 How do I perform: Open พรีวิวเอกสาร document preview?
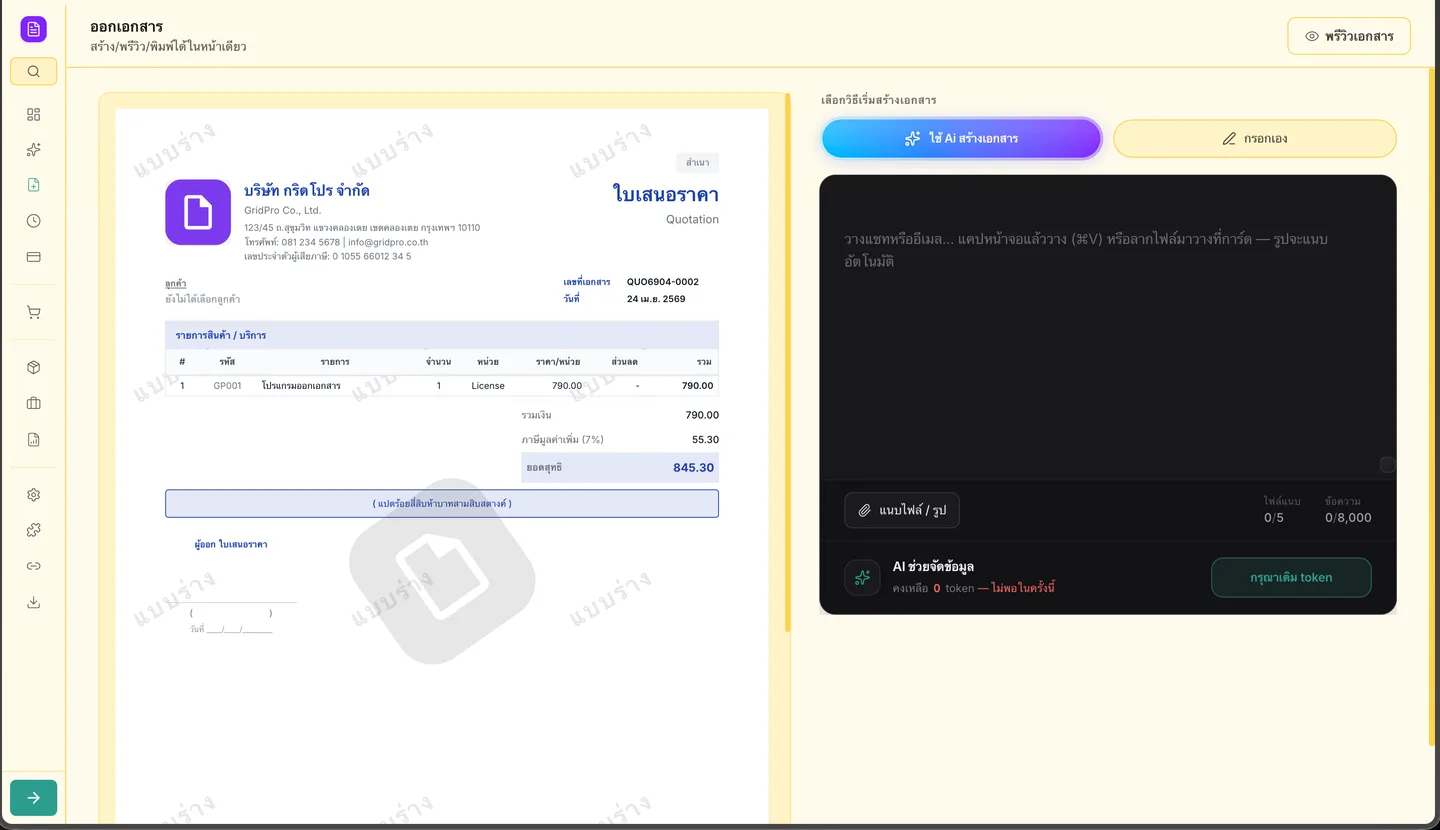(x=1348, y=35)
